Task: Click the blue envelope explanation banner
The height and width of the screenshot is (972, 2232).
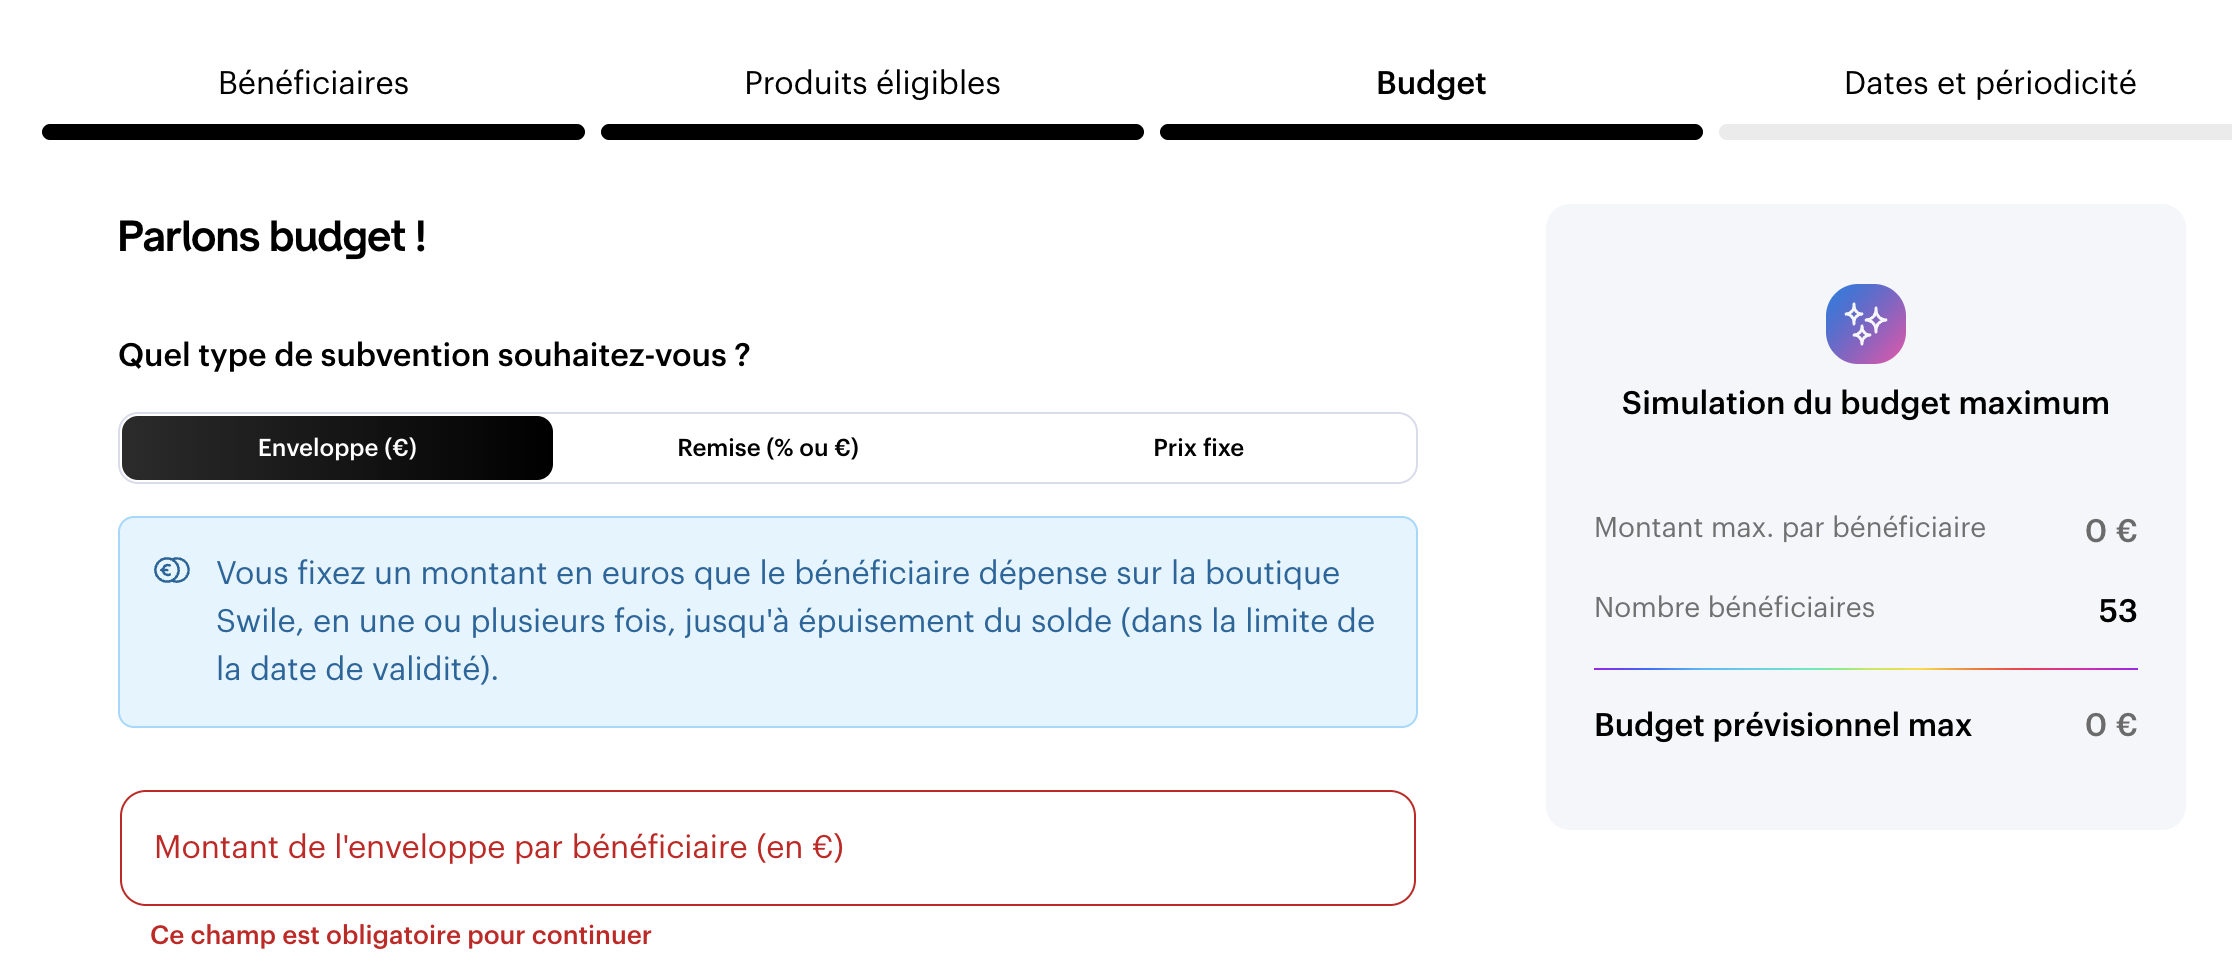Action: click(x=768, y=622)
